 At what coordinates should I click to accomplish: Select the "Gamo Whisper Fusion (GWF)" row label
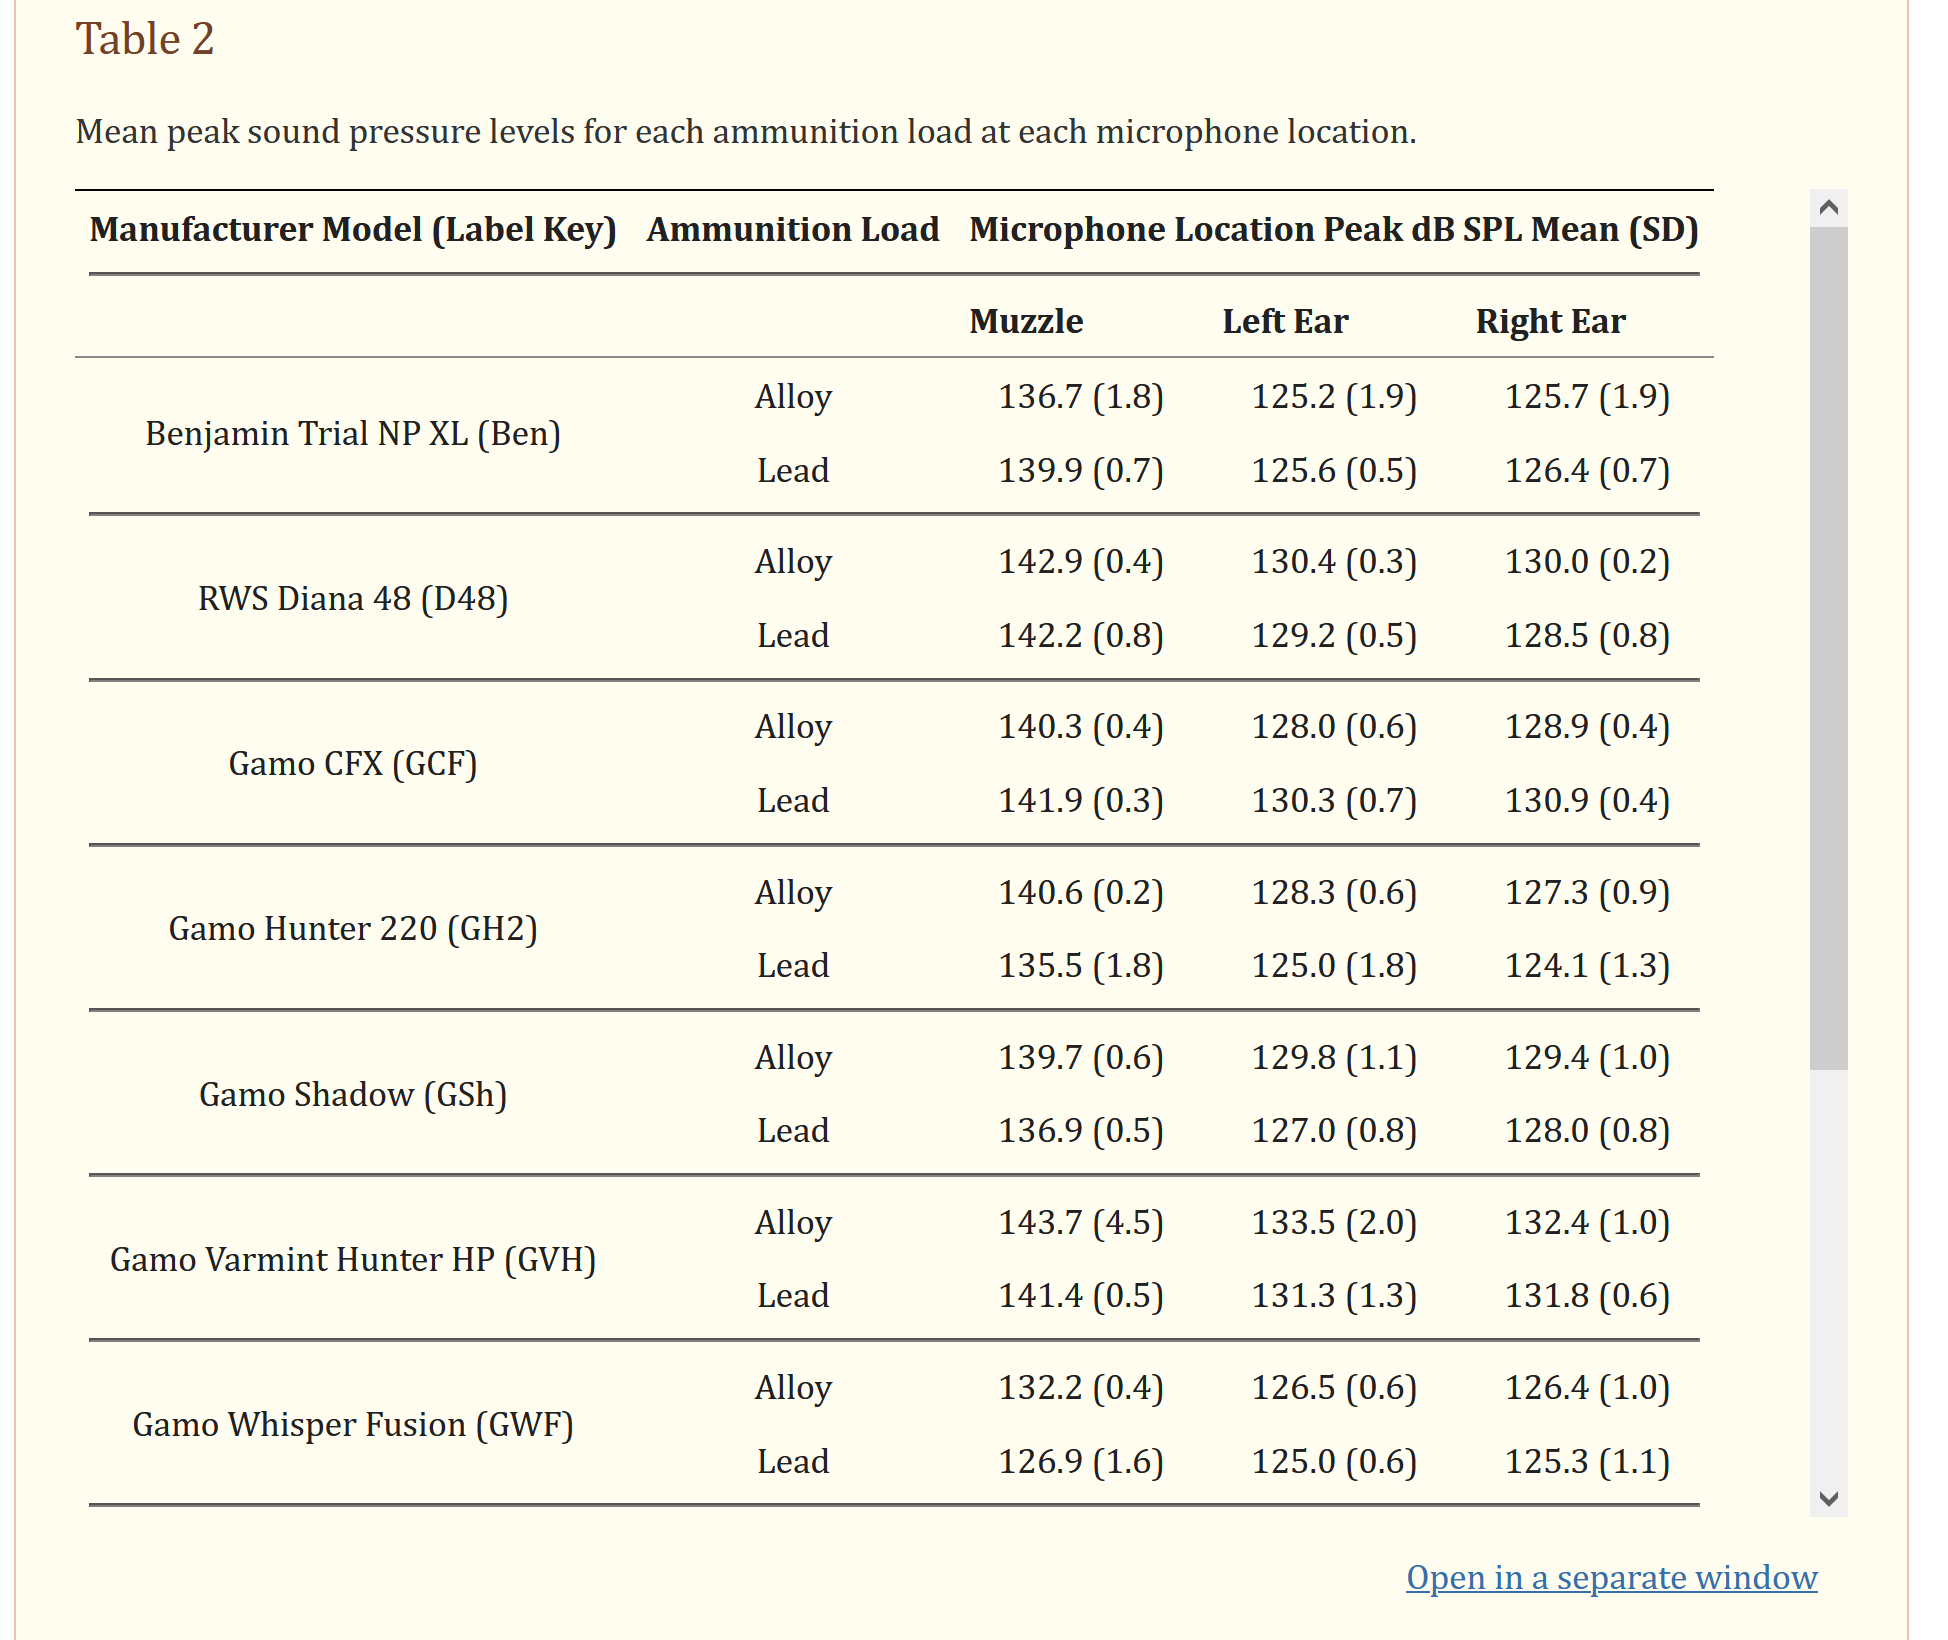(353, 1425)
